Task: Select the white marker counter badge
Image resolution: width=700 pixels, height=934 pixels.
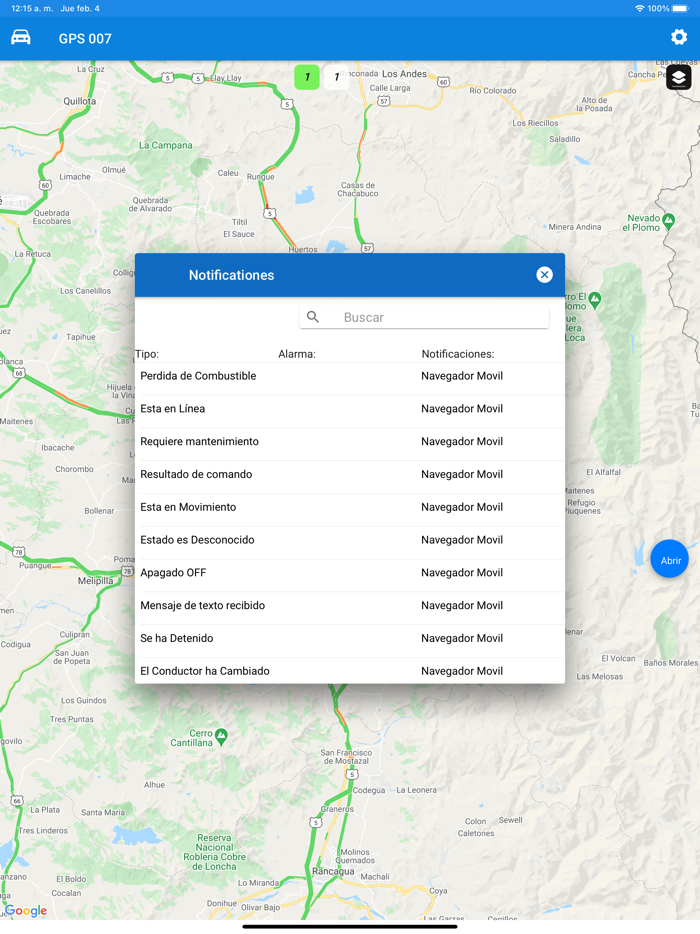Action: click(x=336, y=77)
